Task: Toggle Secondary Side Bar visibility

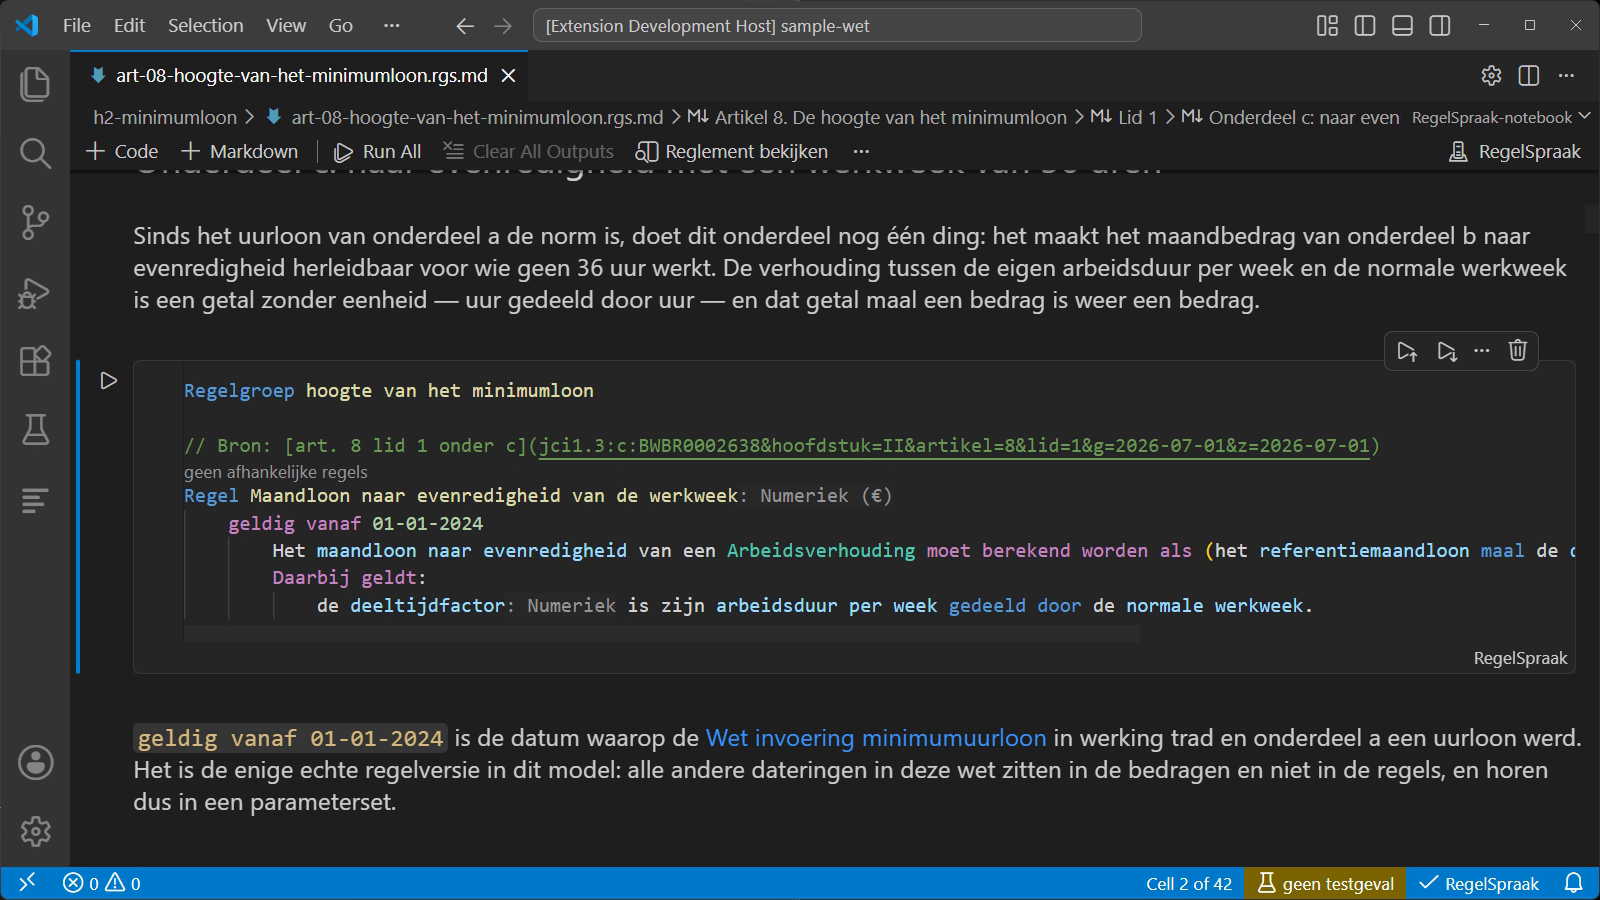Action: click(x=1440, y=26)
